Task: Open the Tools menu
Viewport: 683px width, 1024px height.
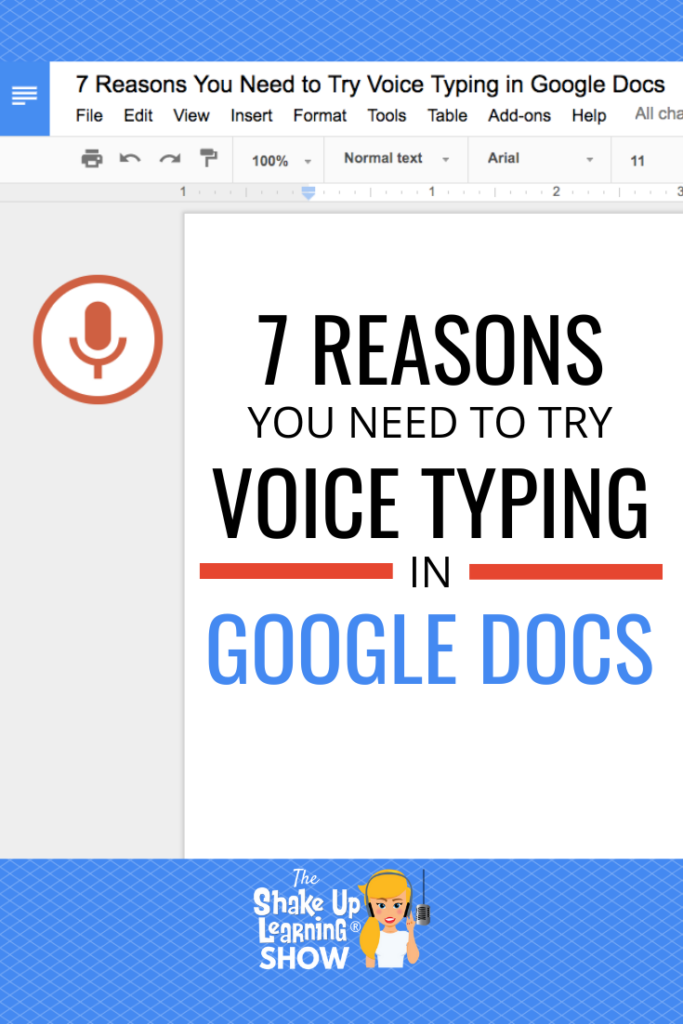Action: [386, 116]
